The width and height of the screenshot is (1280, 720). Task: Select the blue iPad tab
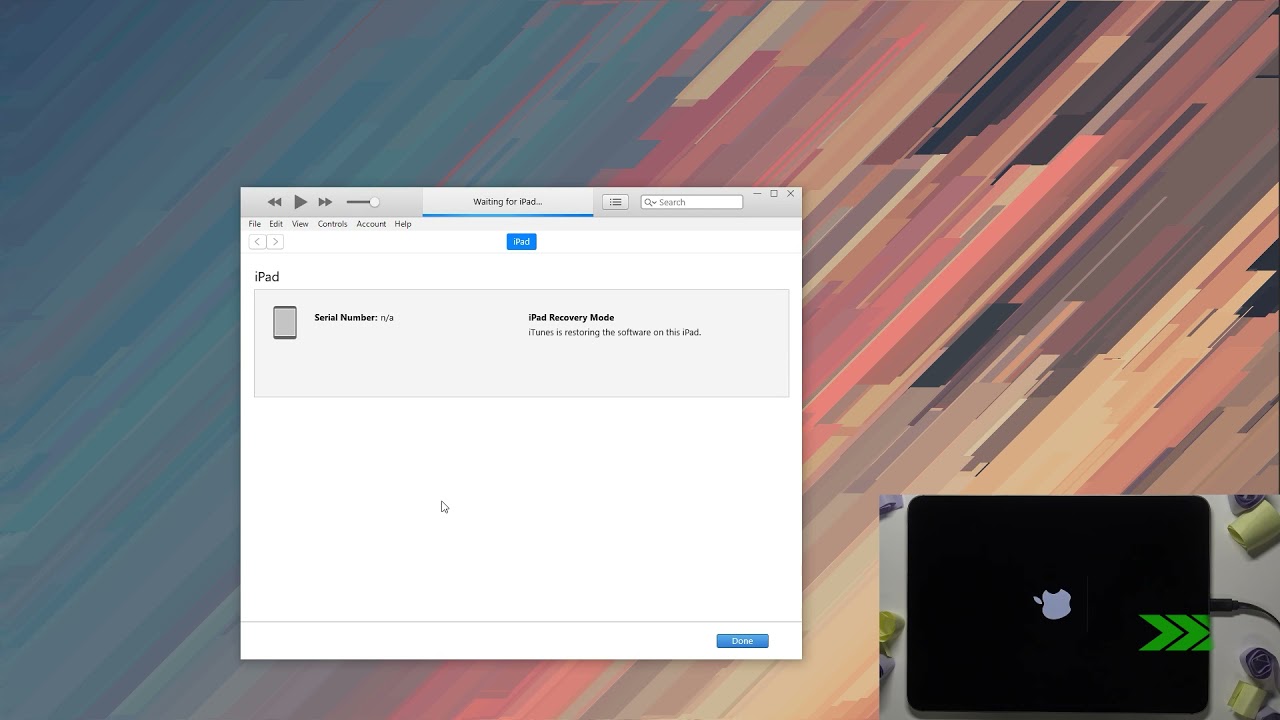point(521,242)
